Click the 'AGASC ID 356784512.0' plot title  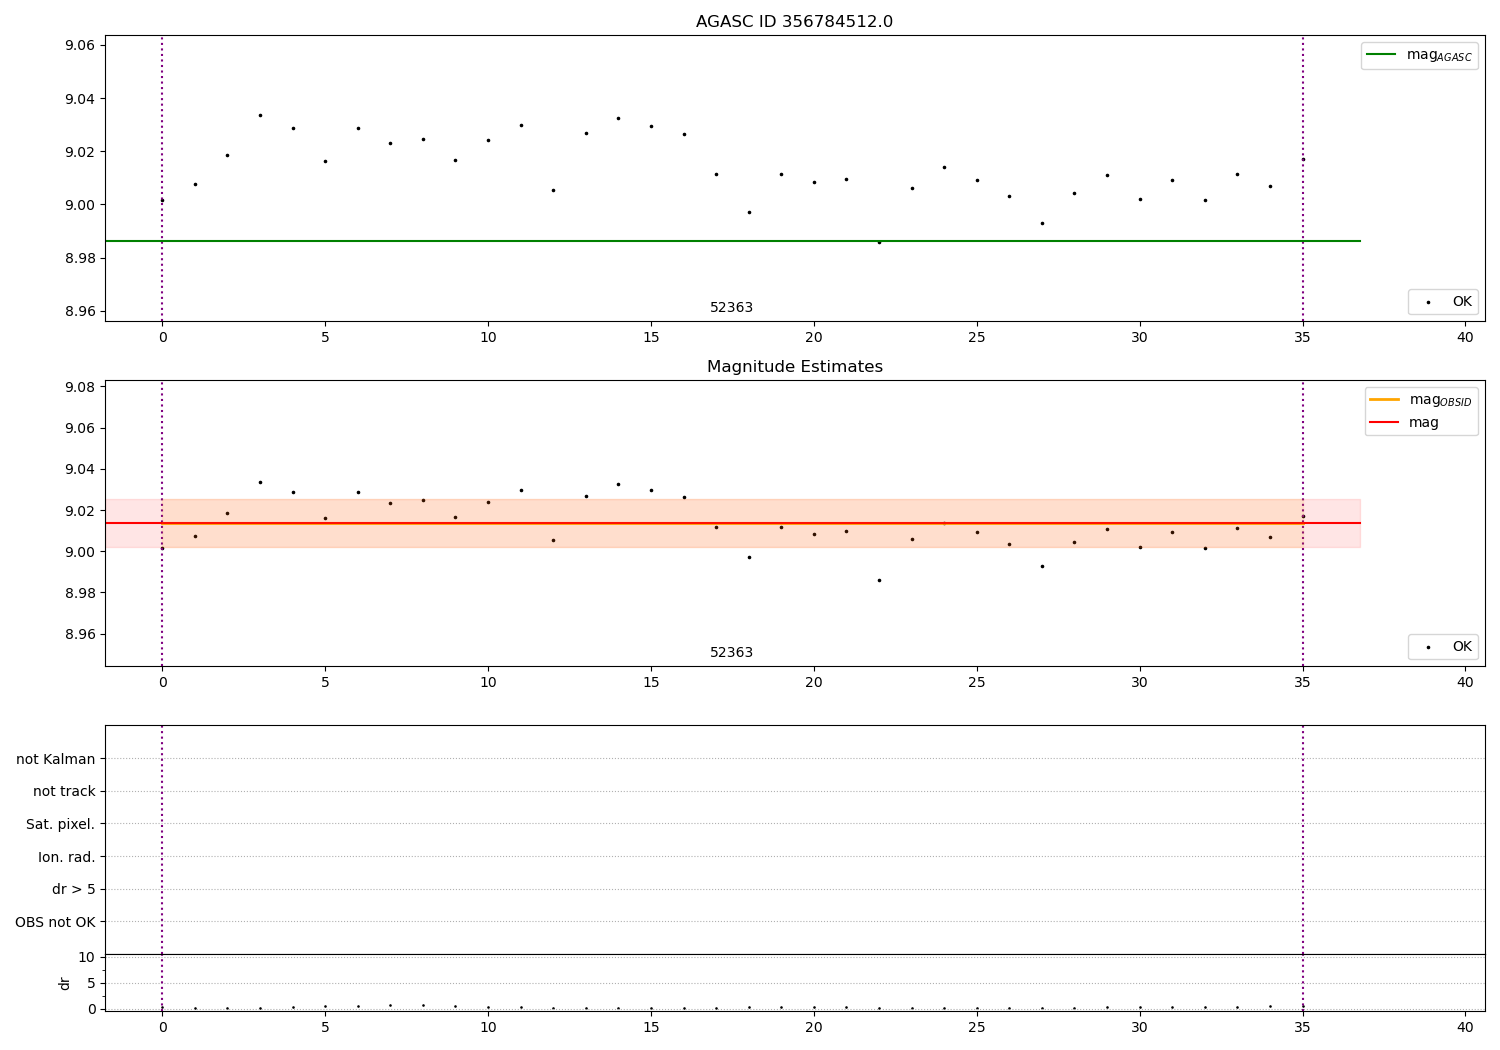(794, 22)
